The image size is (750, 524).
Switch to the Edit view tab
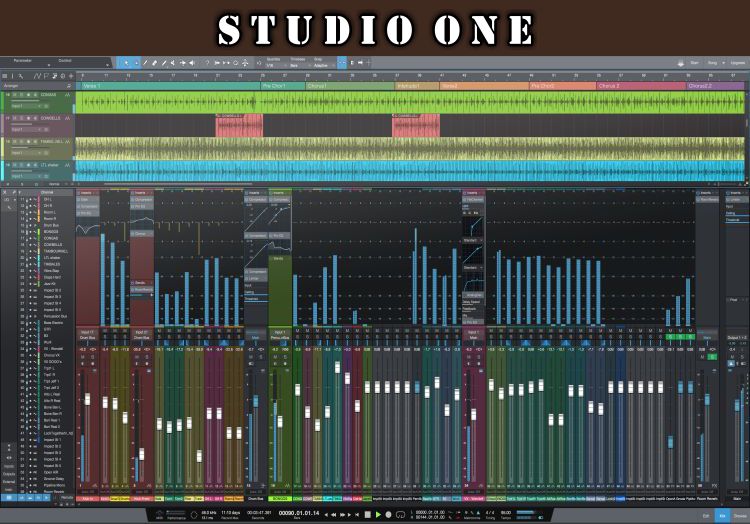pyautogui.click(x=706, y=516)
